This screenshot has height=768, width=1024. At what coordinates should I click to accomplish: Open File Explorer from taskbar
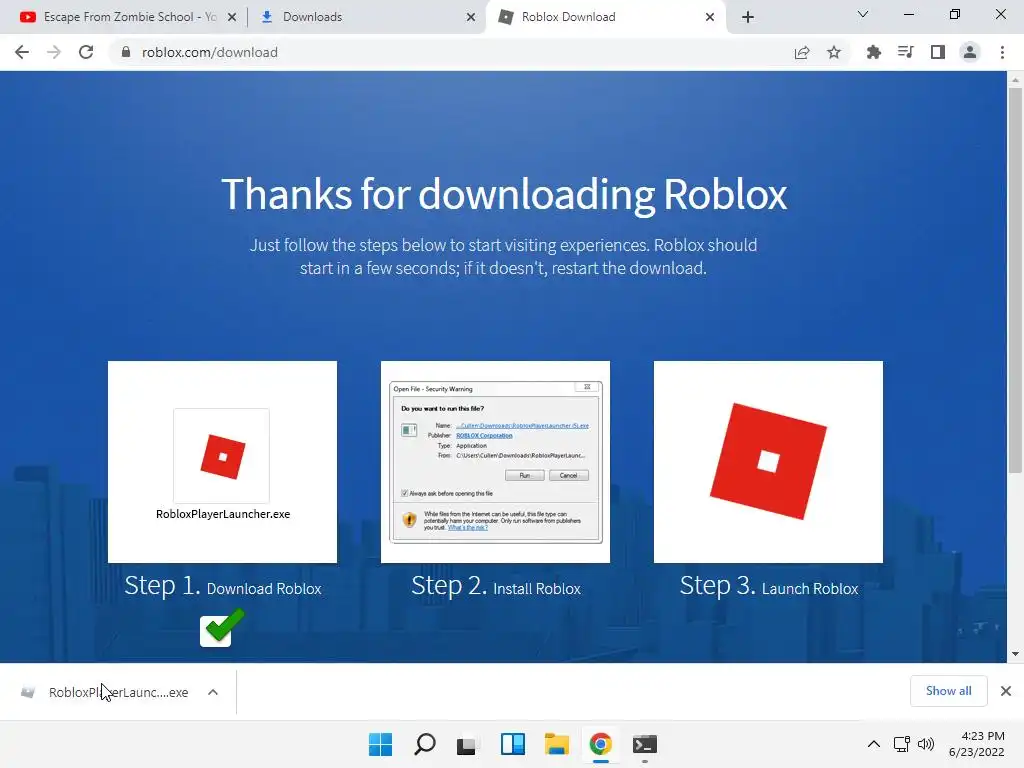(x=556, y=744)
